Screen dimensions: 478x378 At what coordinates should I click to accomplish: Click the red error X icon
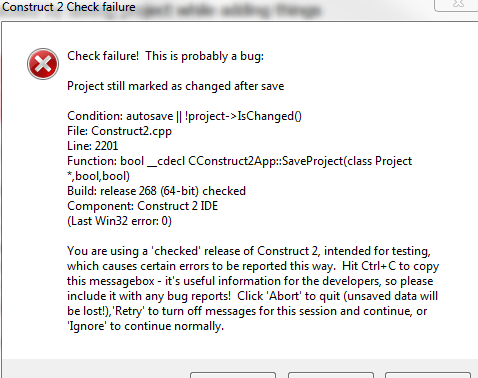coord(43,64)
